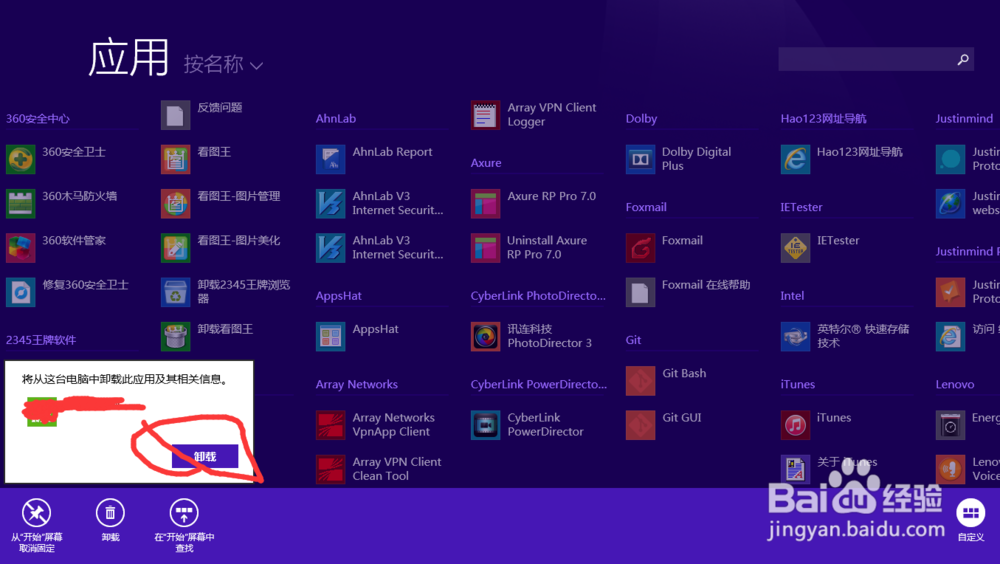Select the Dolby group header
Viewport: 1000px width, 564px height.
[x=641, y=119]
